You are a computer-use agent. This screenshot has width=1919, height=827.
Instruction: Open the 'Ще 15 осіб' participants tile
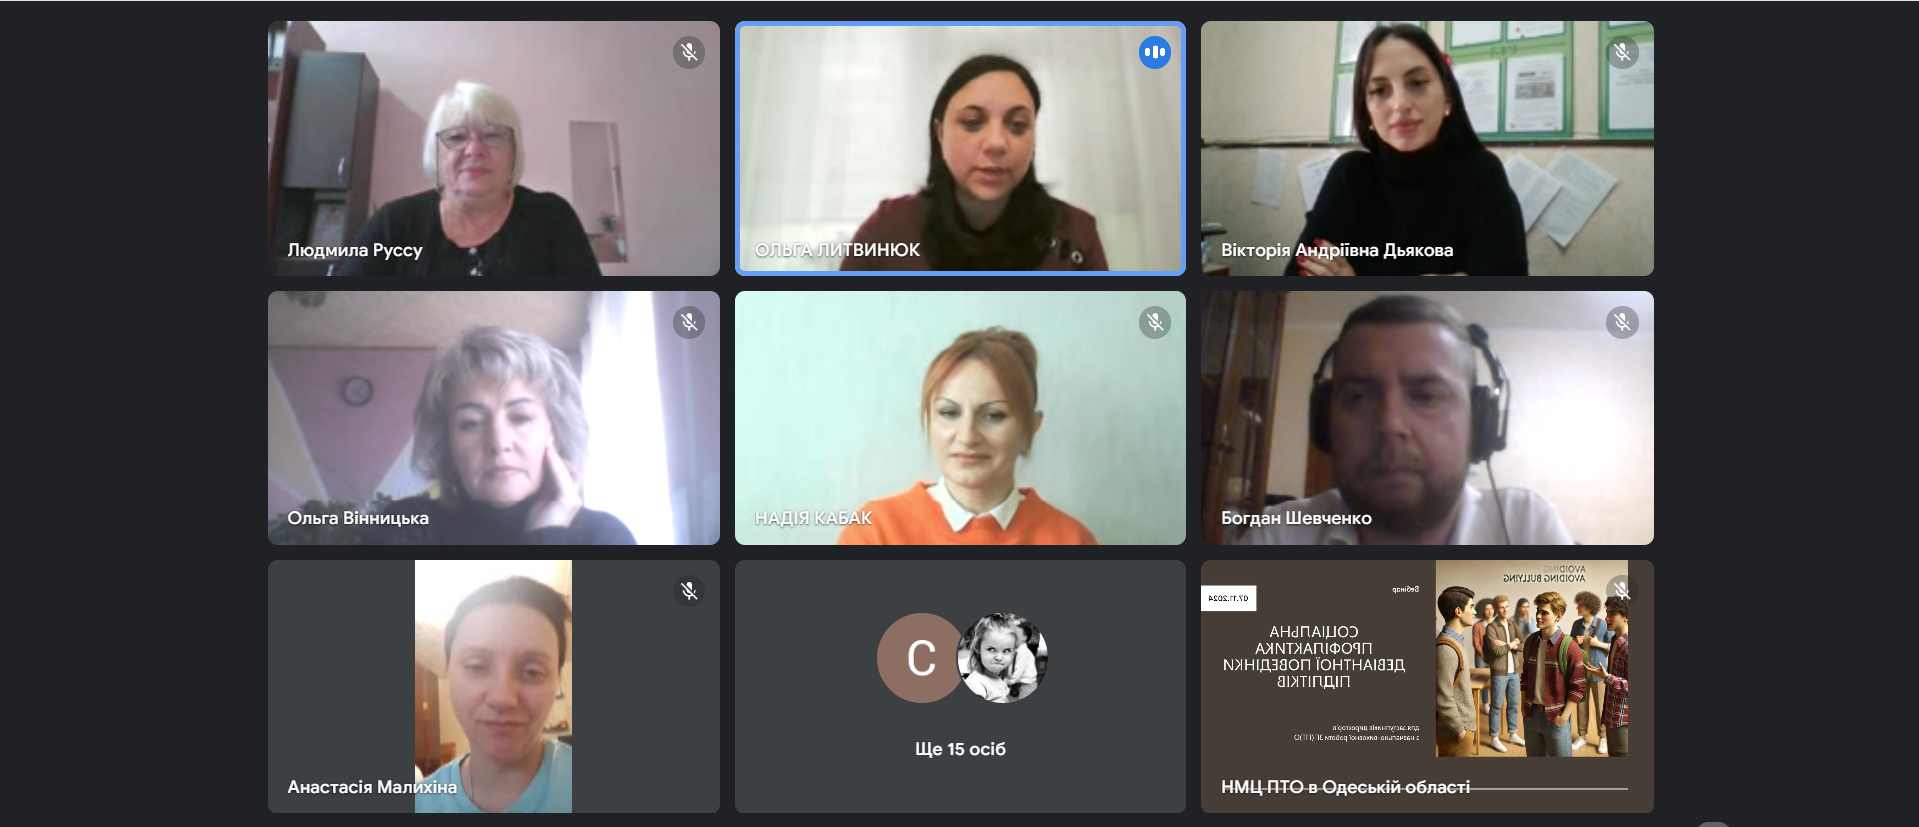pyautogui.click(x=960, y=686)
